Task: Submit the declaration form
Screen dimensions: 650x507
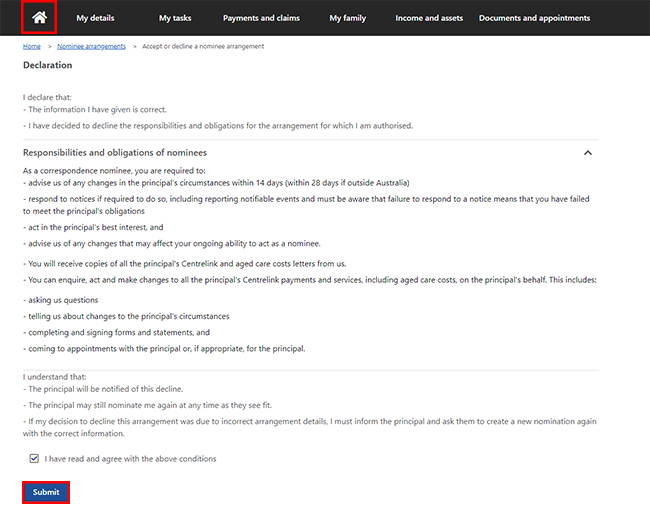Action: 46,492
